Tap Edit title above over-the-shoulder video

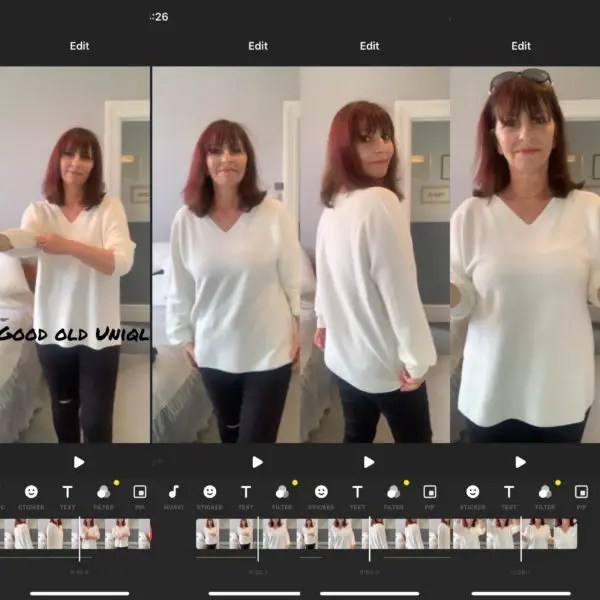click(369, 46)
